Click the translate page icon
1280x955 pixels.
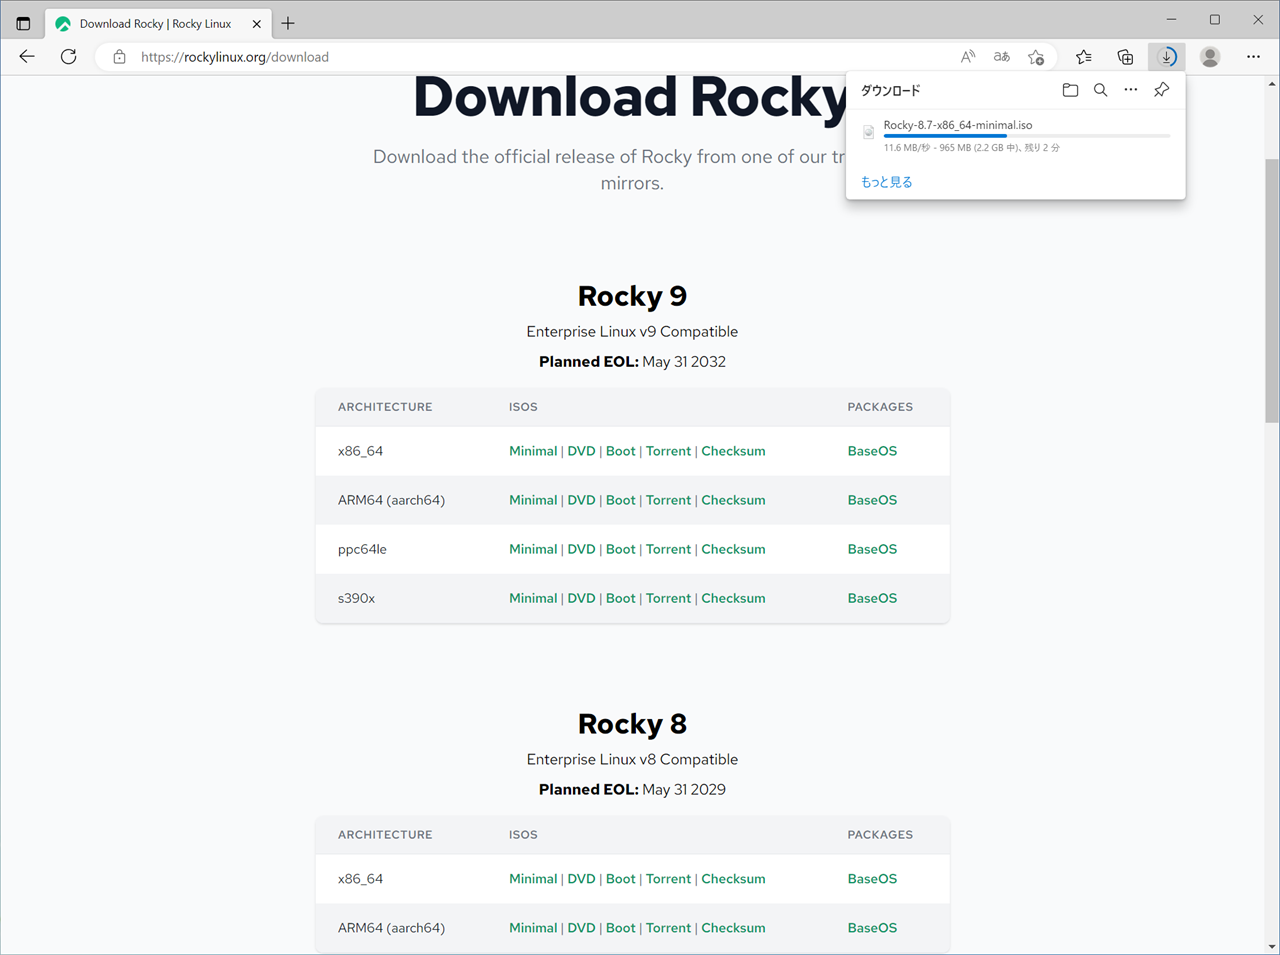tap(1001, 57)
